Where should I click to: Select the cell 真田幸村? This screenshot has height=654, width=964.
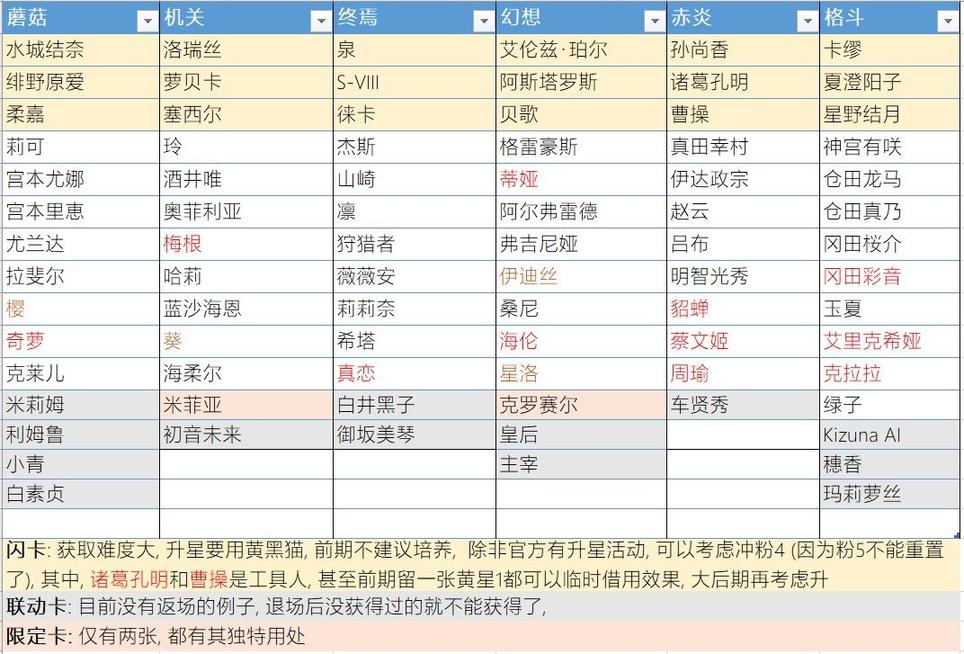click(x=743, y=147)
